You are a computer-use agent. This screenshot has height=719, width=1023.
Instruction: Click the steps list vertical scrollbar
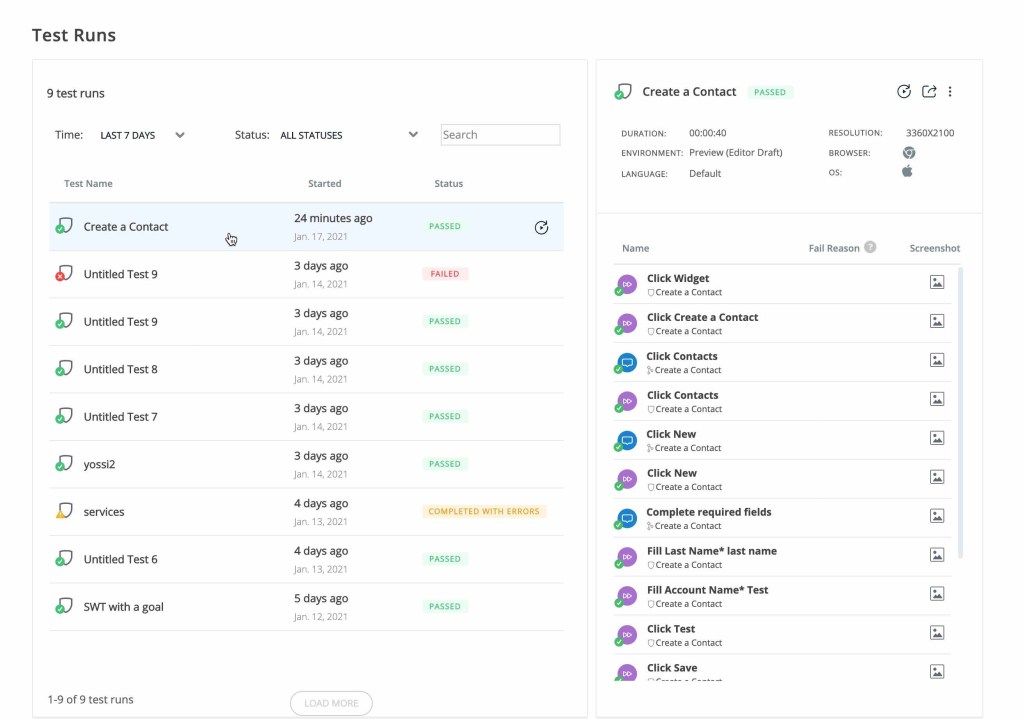[960, 410]
